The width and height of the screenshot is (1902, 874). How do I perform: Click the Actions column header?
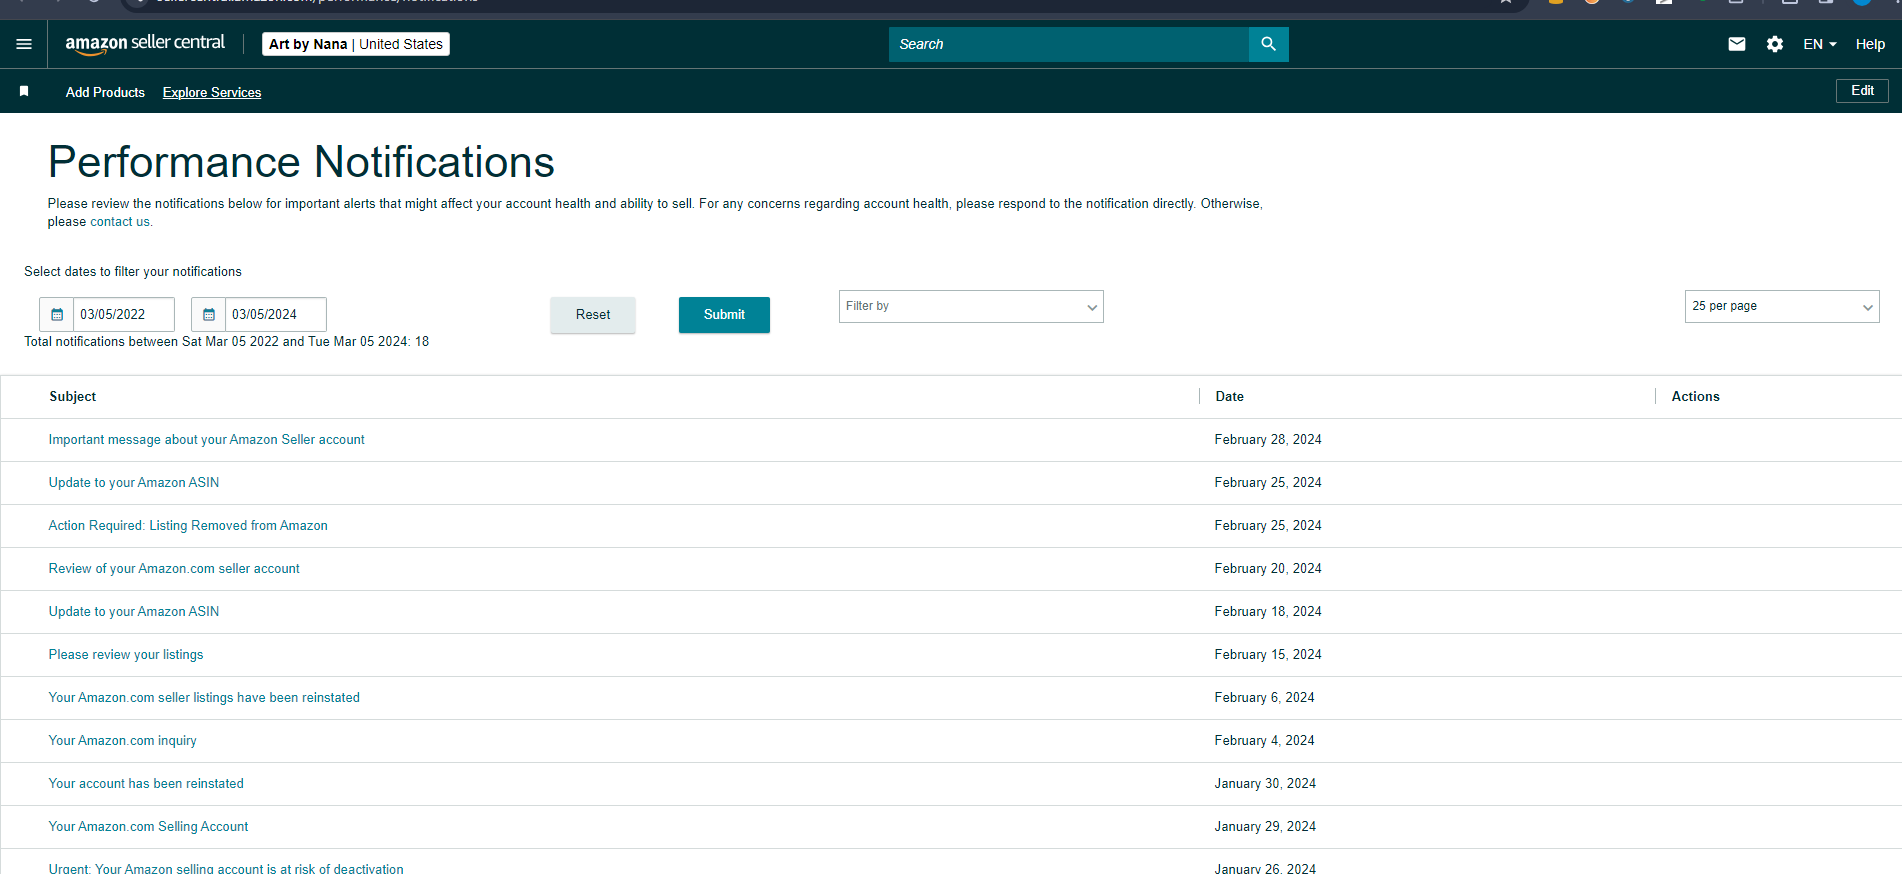point(1696,397)
